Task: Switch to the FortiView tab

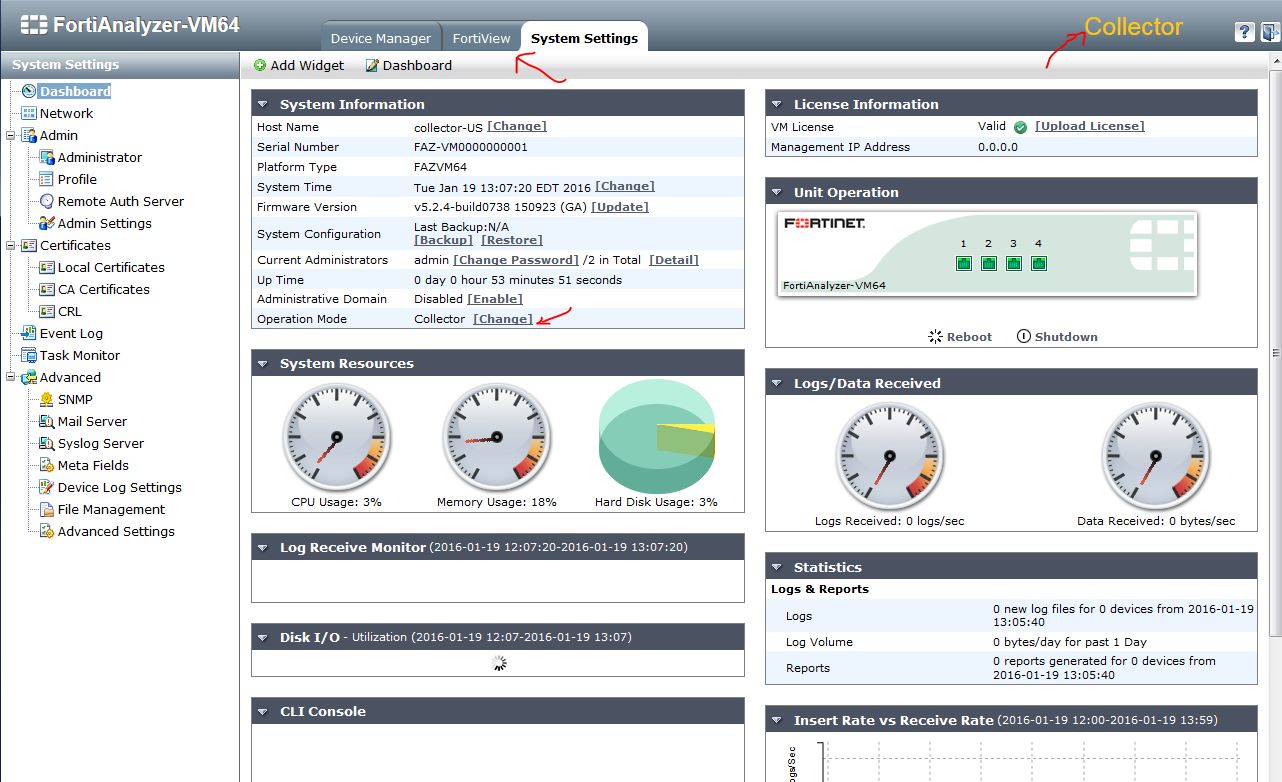Action: [x=481, y=38]
